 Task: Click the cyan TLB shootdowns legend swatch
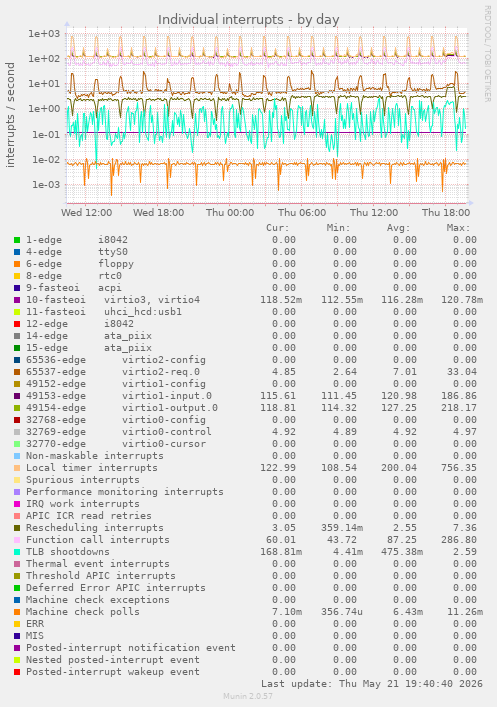pos(17,552)
